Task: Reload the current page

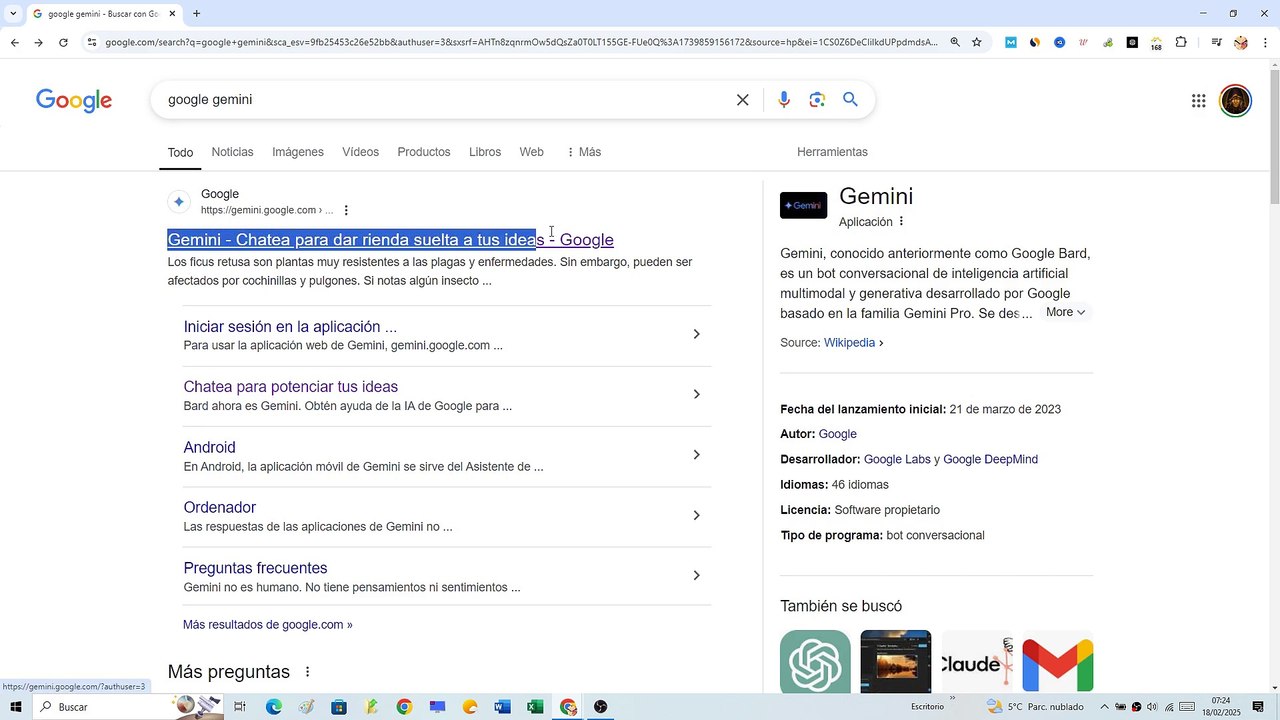Action: tap(63, 42)
